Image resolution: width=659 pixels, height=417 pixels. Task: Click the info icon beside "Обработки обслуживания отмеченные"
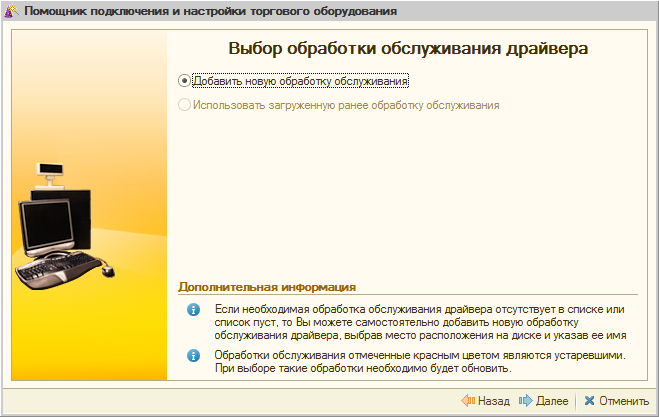(x=193, y=356)
